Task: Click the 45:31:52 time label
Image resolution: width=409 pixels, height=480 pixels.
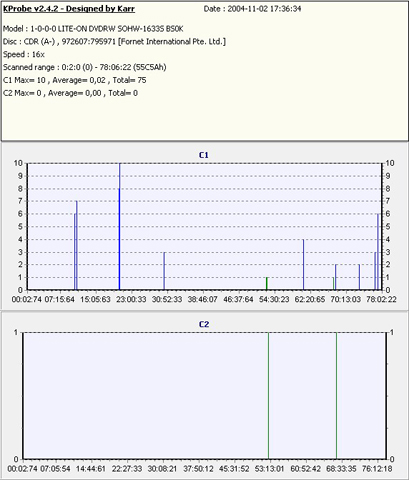Action: tap(234, 469)
